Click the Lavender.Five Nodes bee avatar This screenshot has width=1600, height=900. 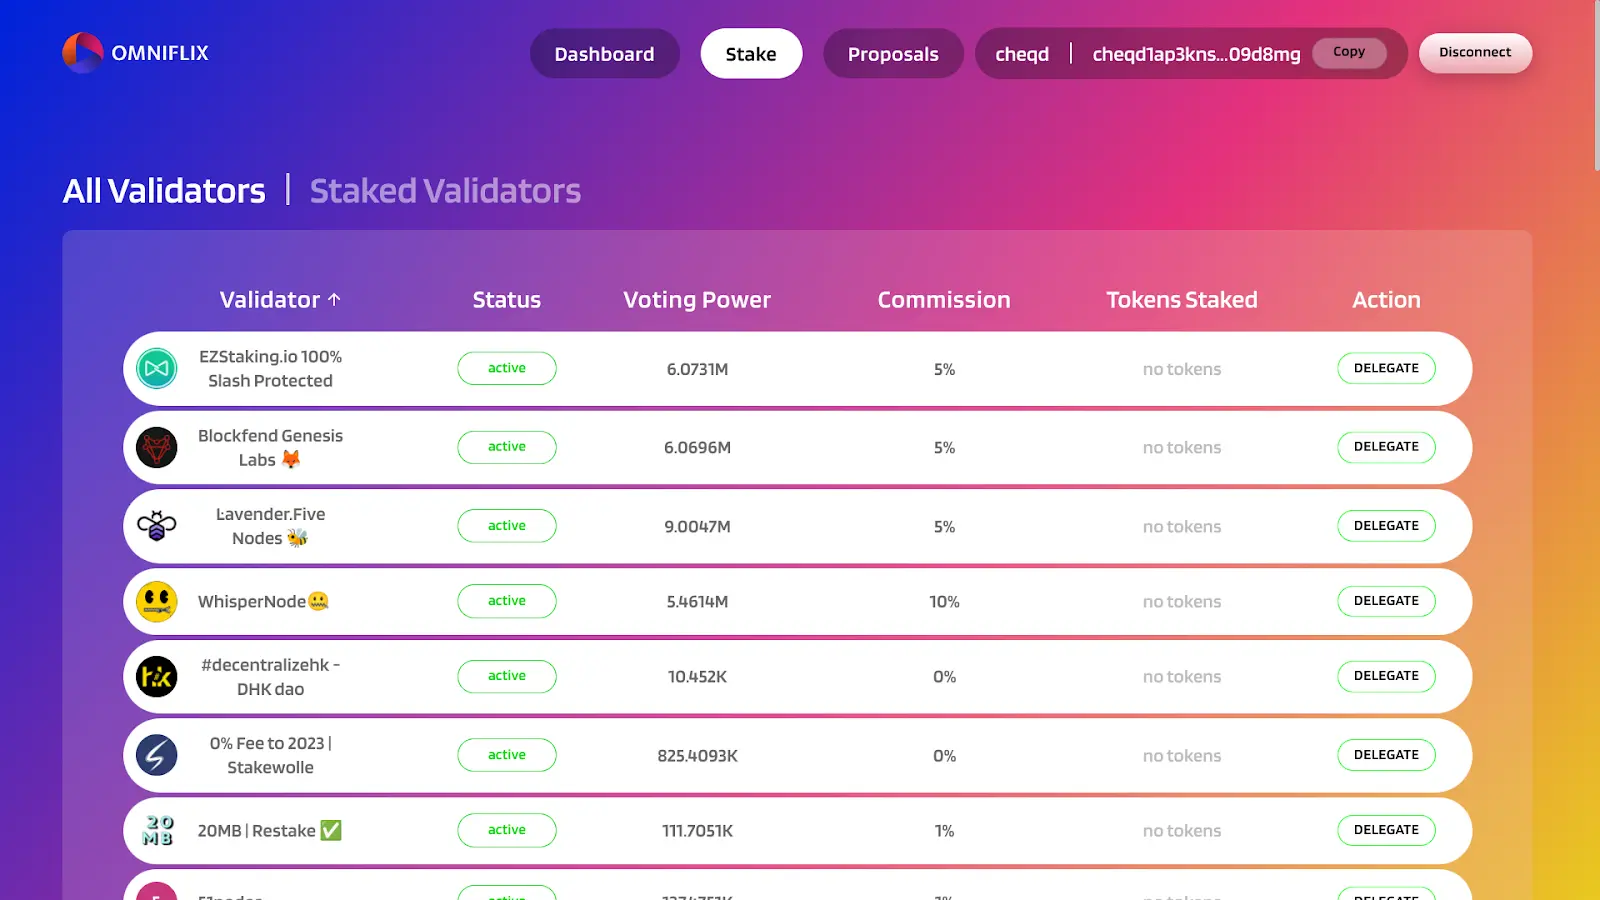[157, 526]
